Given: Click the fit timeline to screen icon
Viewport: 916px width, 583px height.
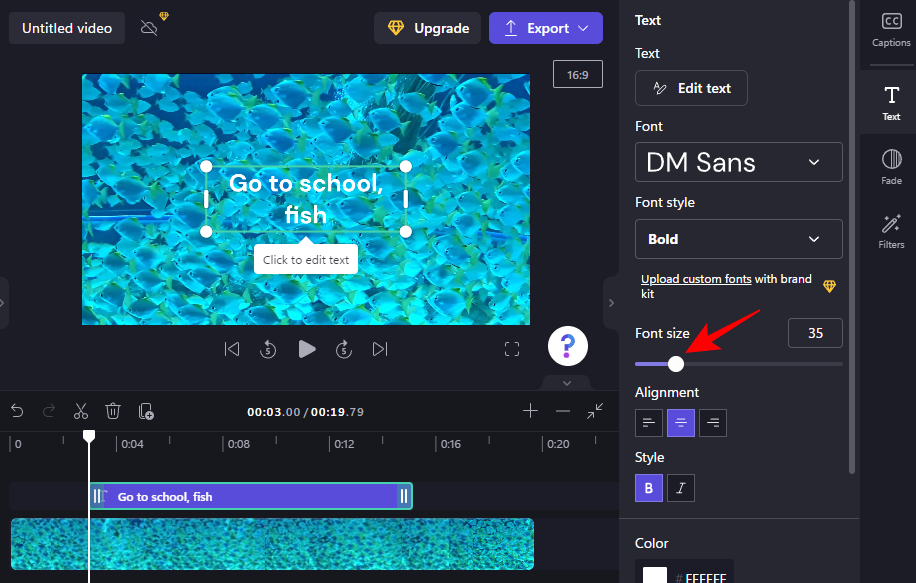Looking at the screenshot, I should pyautogui.click(x=596, y=411).
